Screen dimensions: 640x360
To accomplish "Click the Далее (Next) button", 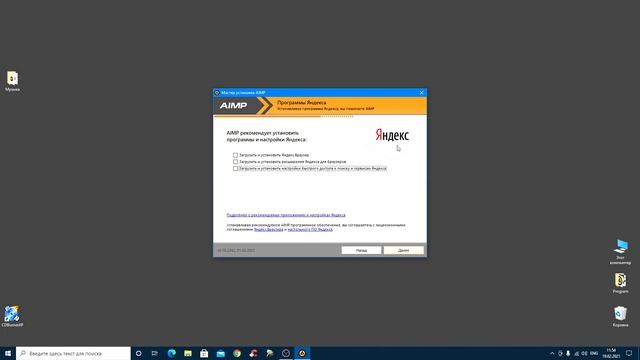I will click(403, 250).
